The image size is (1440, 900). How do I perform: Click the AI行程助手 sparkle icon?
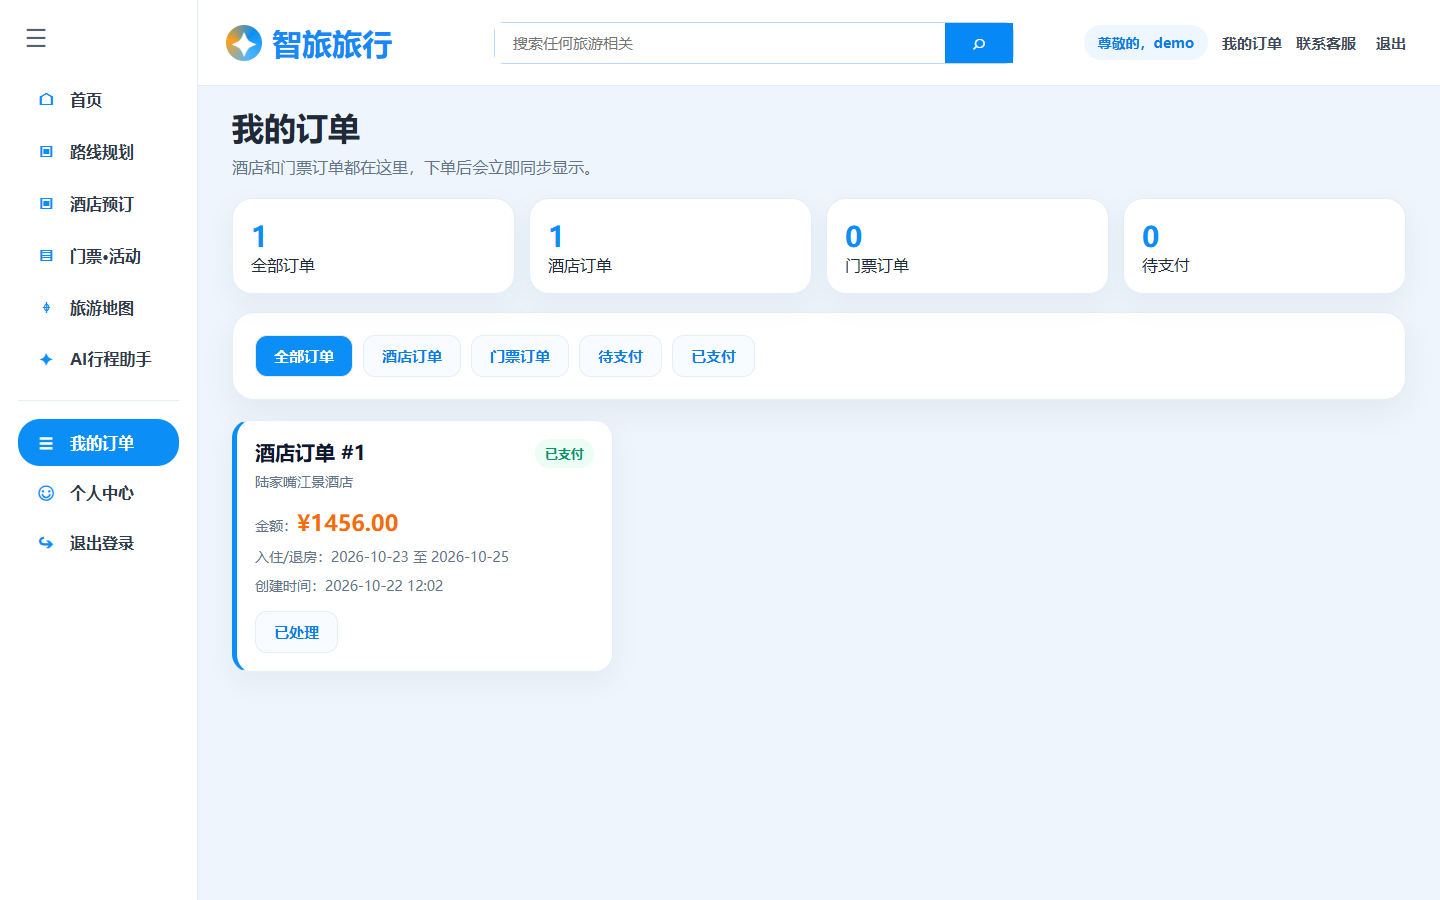click(x=46, y=359)
